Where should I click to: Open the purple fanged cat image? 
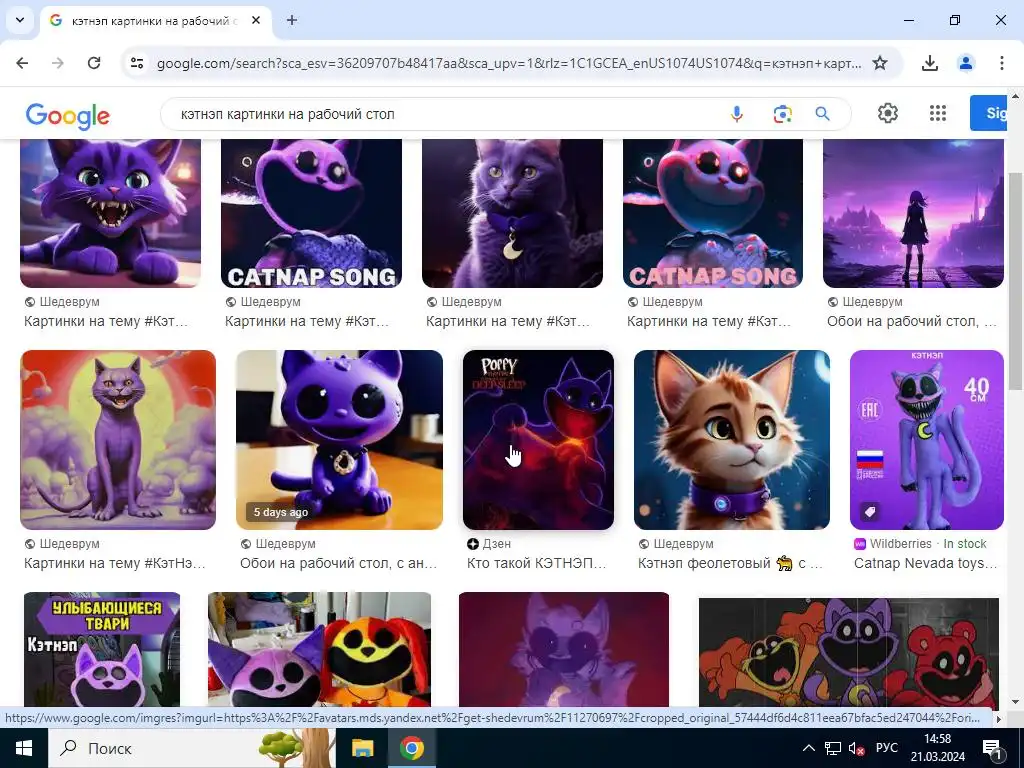point(110,214)
